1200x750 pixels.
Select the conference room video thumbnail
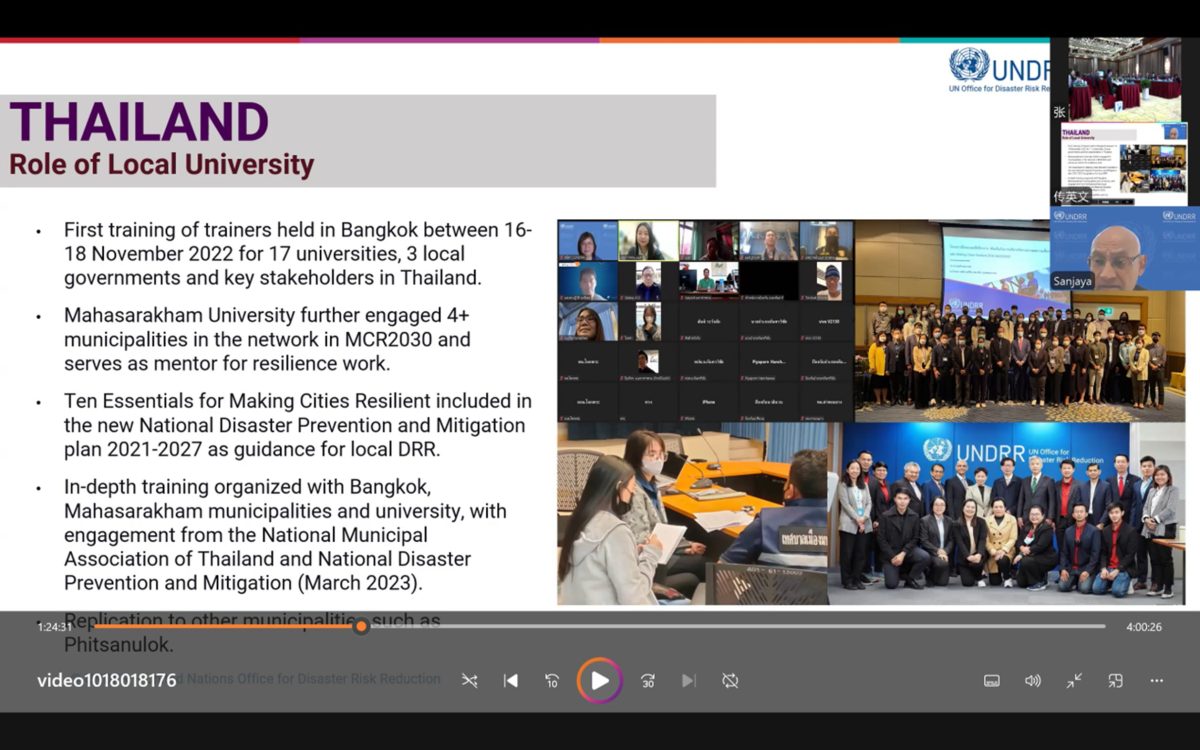1124,79
